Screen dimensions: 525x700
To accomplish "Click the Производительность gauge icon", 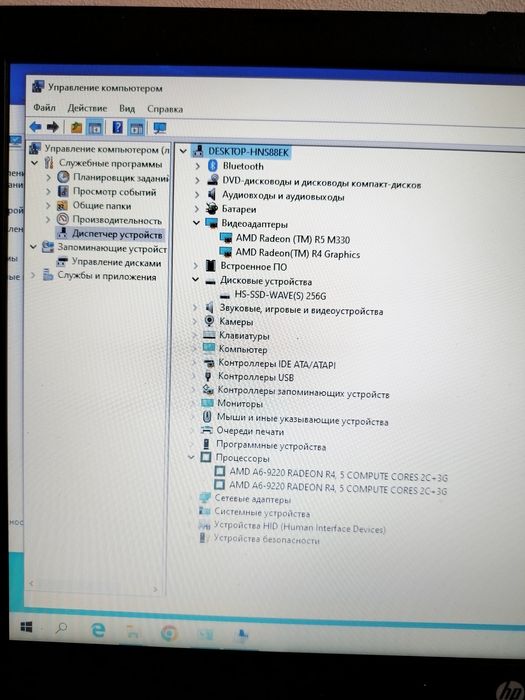I will click(x=63, y=219).
